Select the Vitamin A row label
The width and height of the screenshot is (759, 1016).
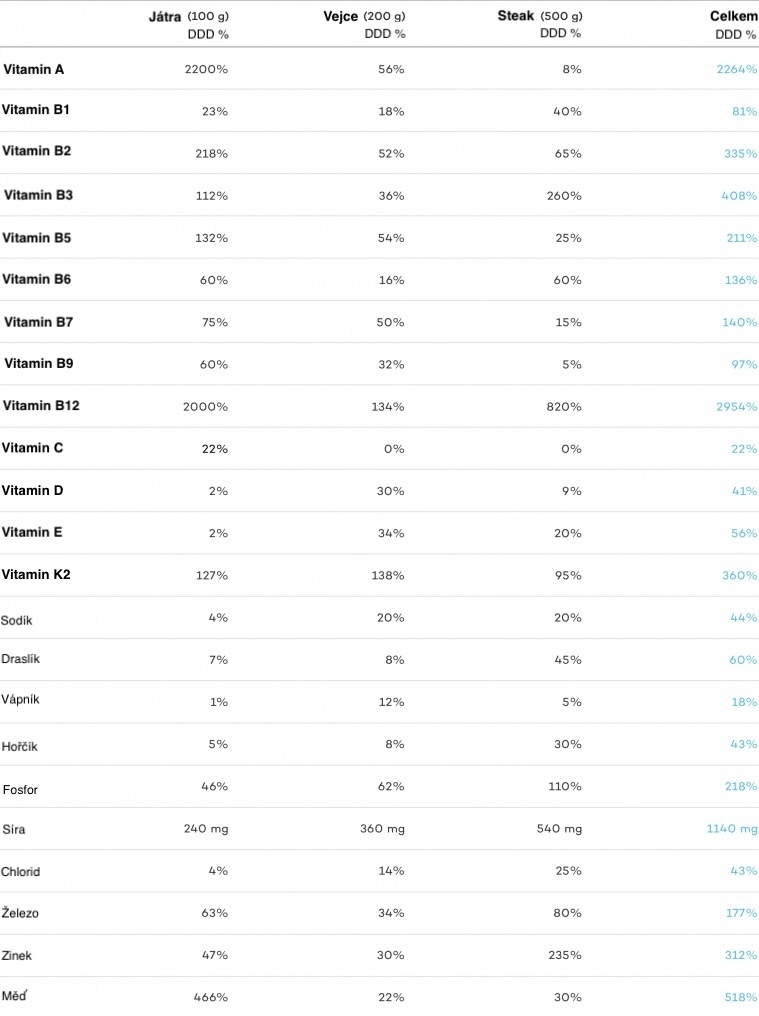[x=34, y=69]
